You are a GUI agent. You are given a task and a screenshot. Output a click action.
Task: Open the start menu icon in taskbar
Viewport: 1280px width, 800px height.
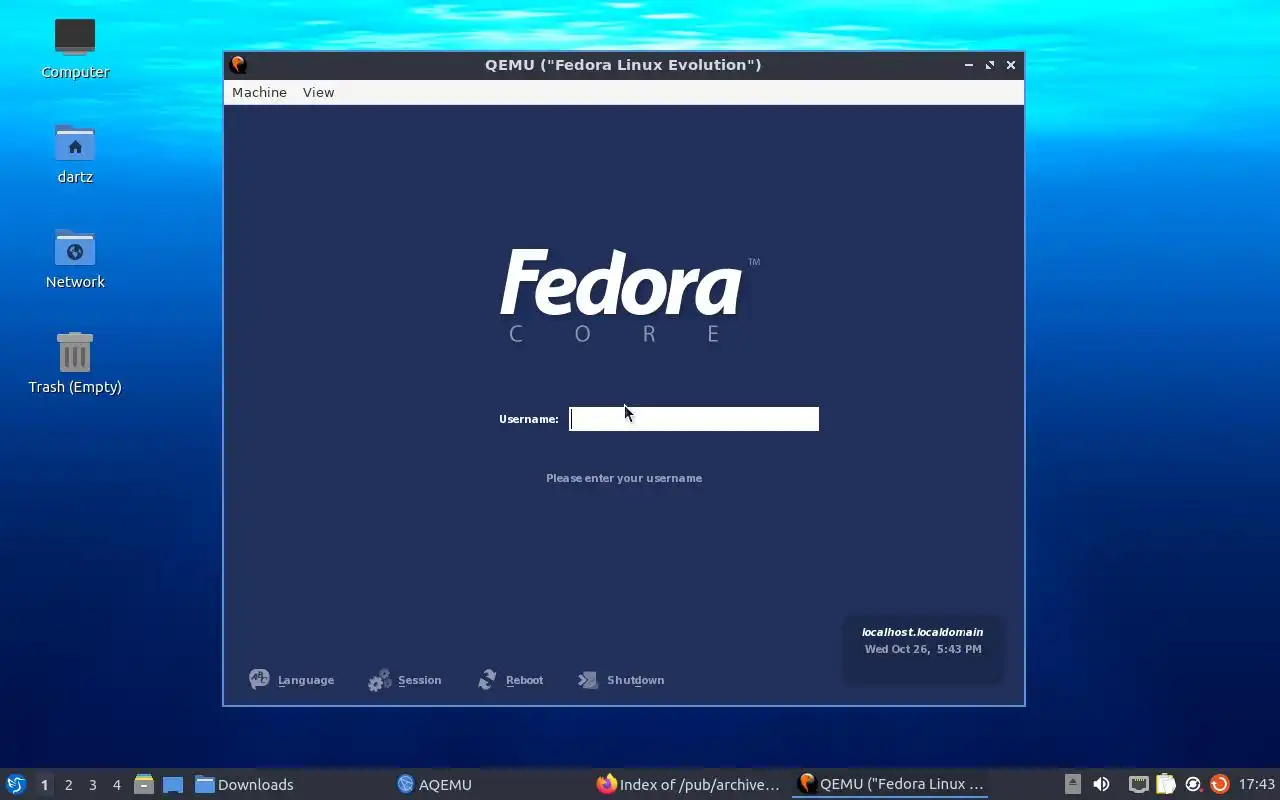pos(15,784)
